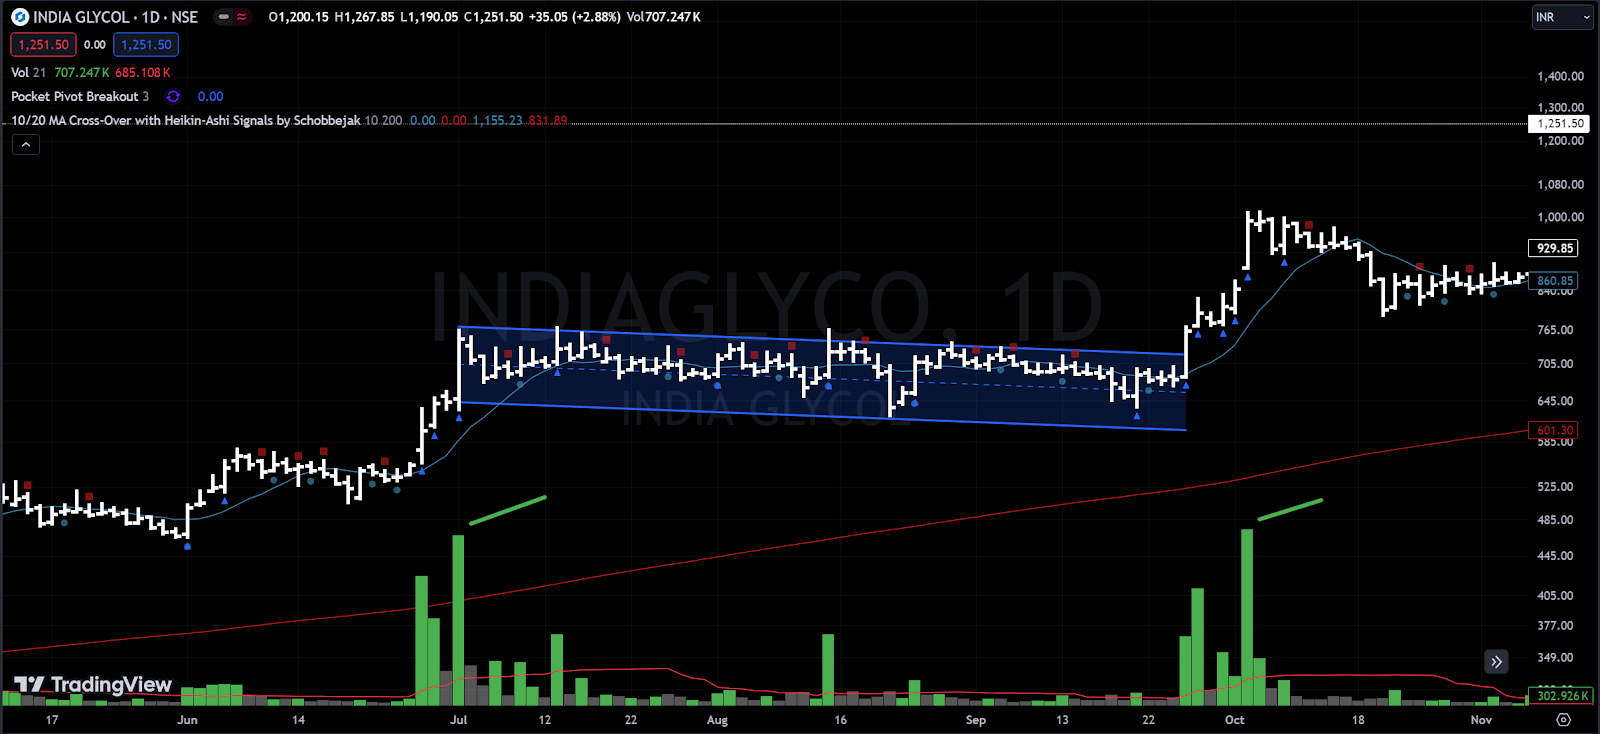
Task: Click the India Glycol symbol logo icon
Action: [x=20, y=17]
